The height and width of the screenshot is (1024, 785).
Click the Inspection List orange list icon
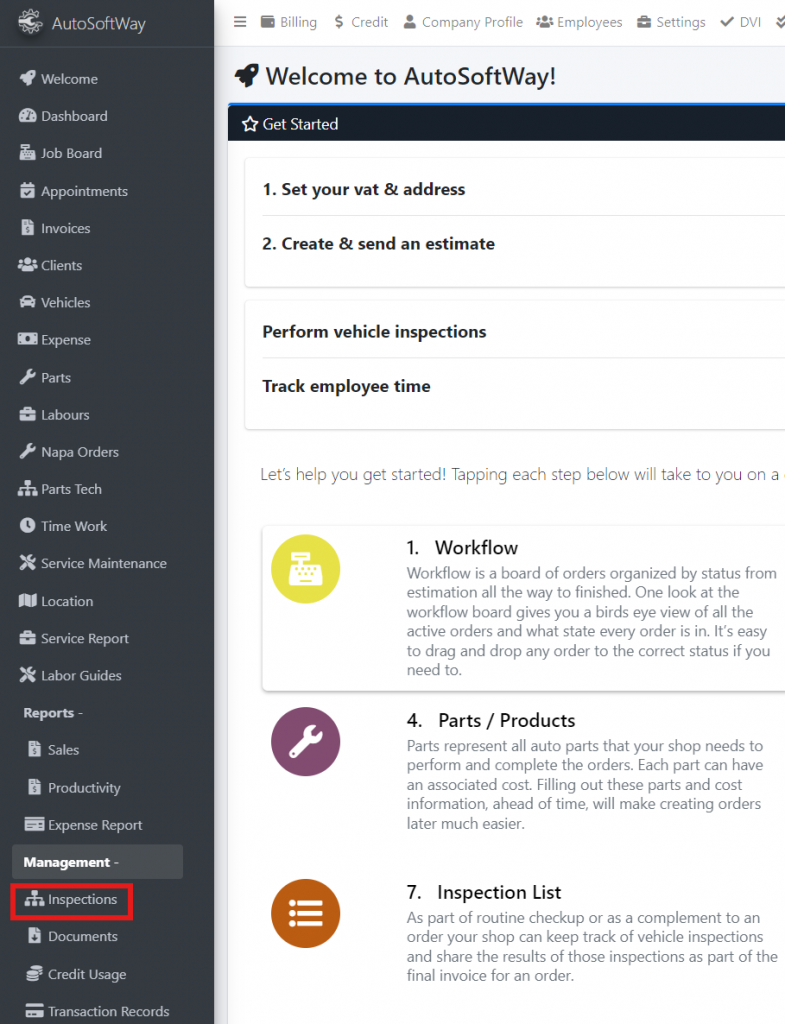coord(306,913)
